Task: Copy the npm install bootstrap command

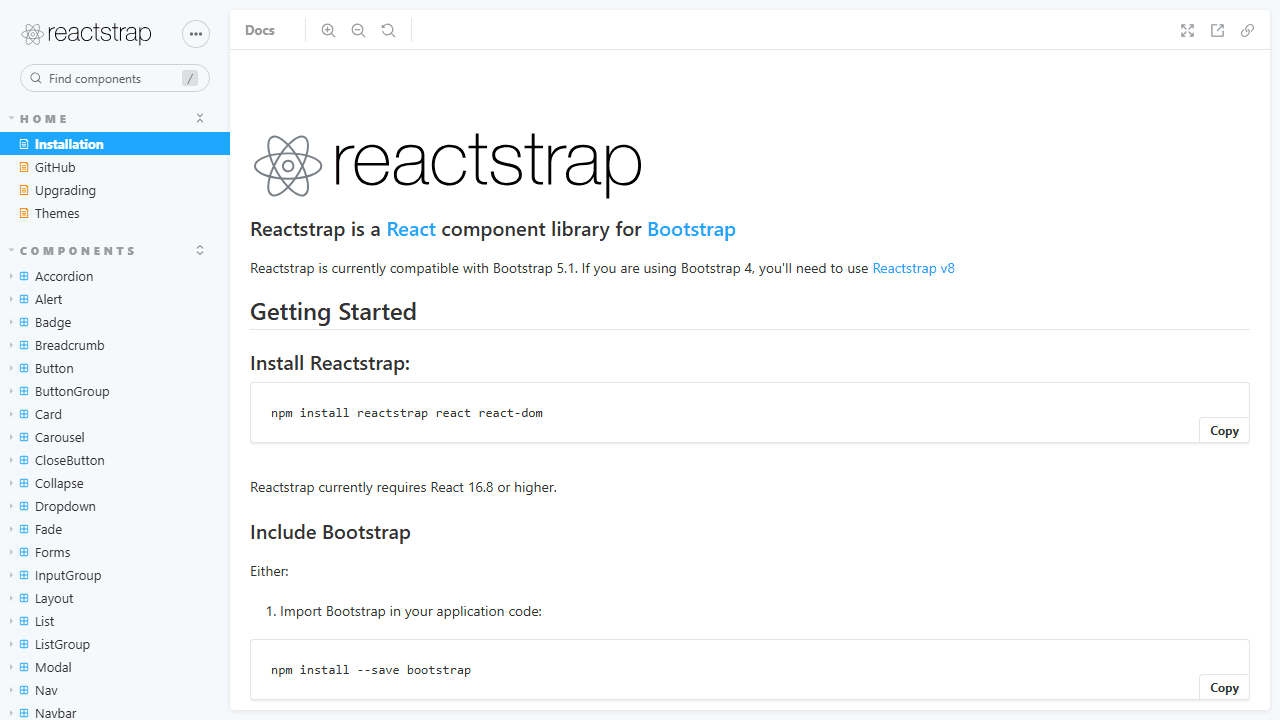Action: coord(1224,688)
